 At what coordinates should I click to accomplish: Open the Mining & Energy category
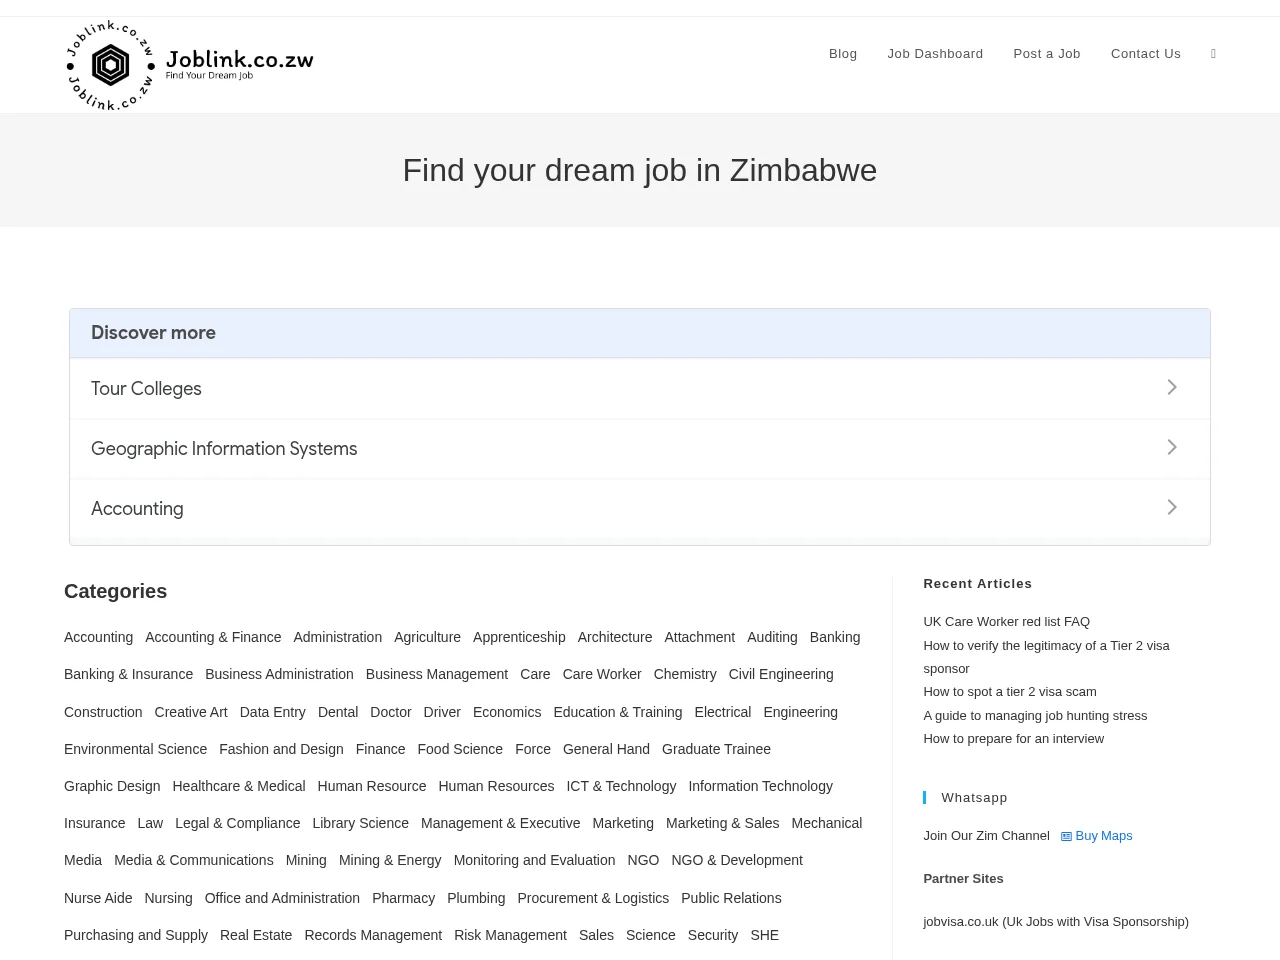(x=390, y=860)
